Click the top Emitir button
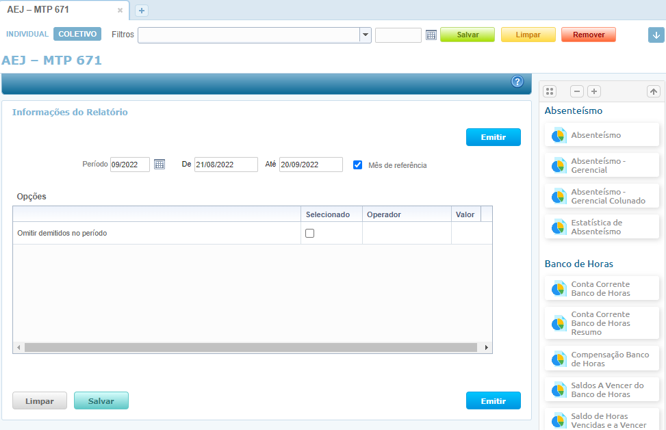Image resolution: width=666 pixels, height=430 pixels. pos(493,137)
